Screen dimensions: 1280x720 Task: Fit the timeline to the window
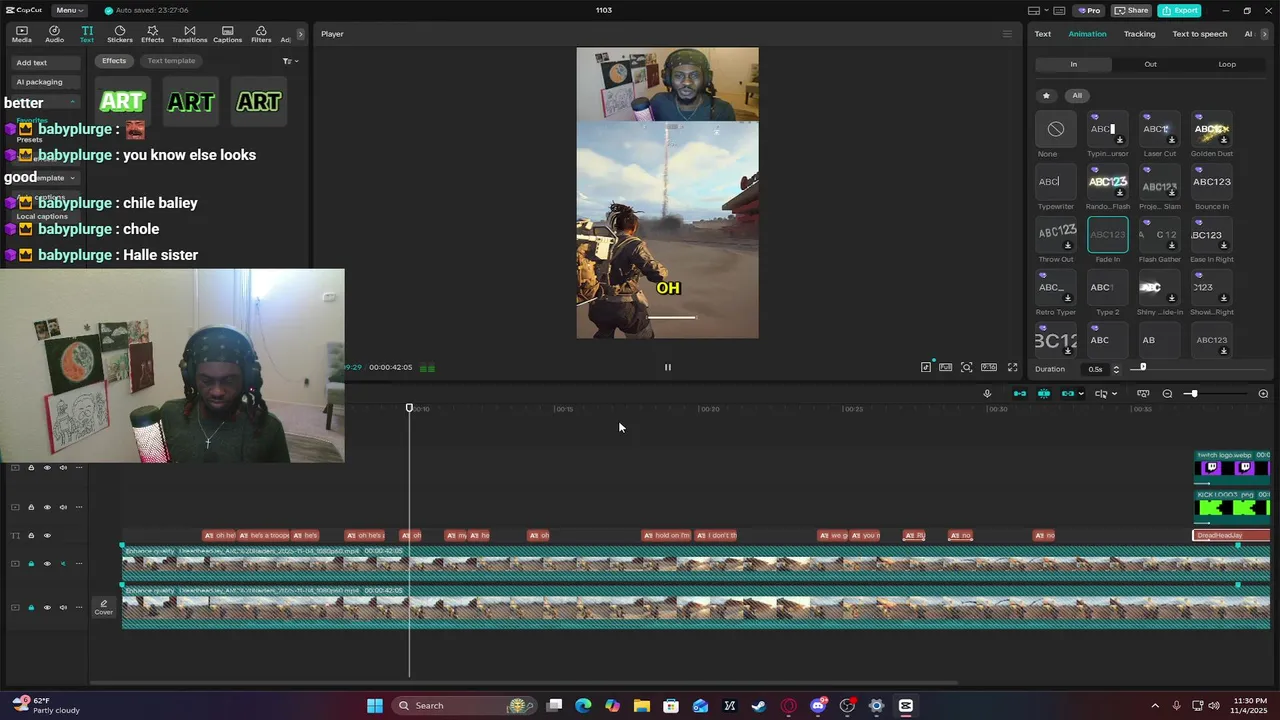click(x=1143, y=394)
